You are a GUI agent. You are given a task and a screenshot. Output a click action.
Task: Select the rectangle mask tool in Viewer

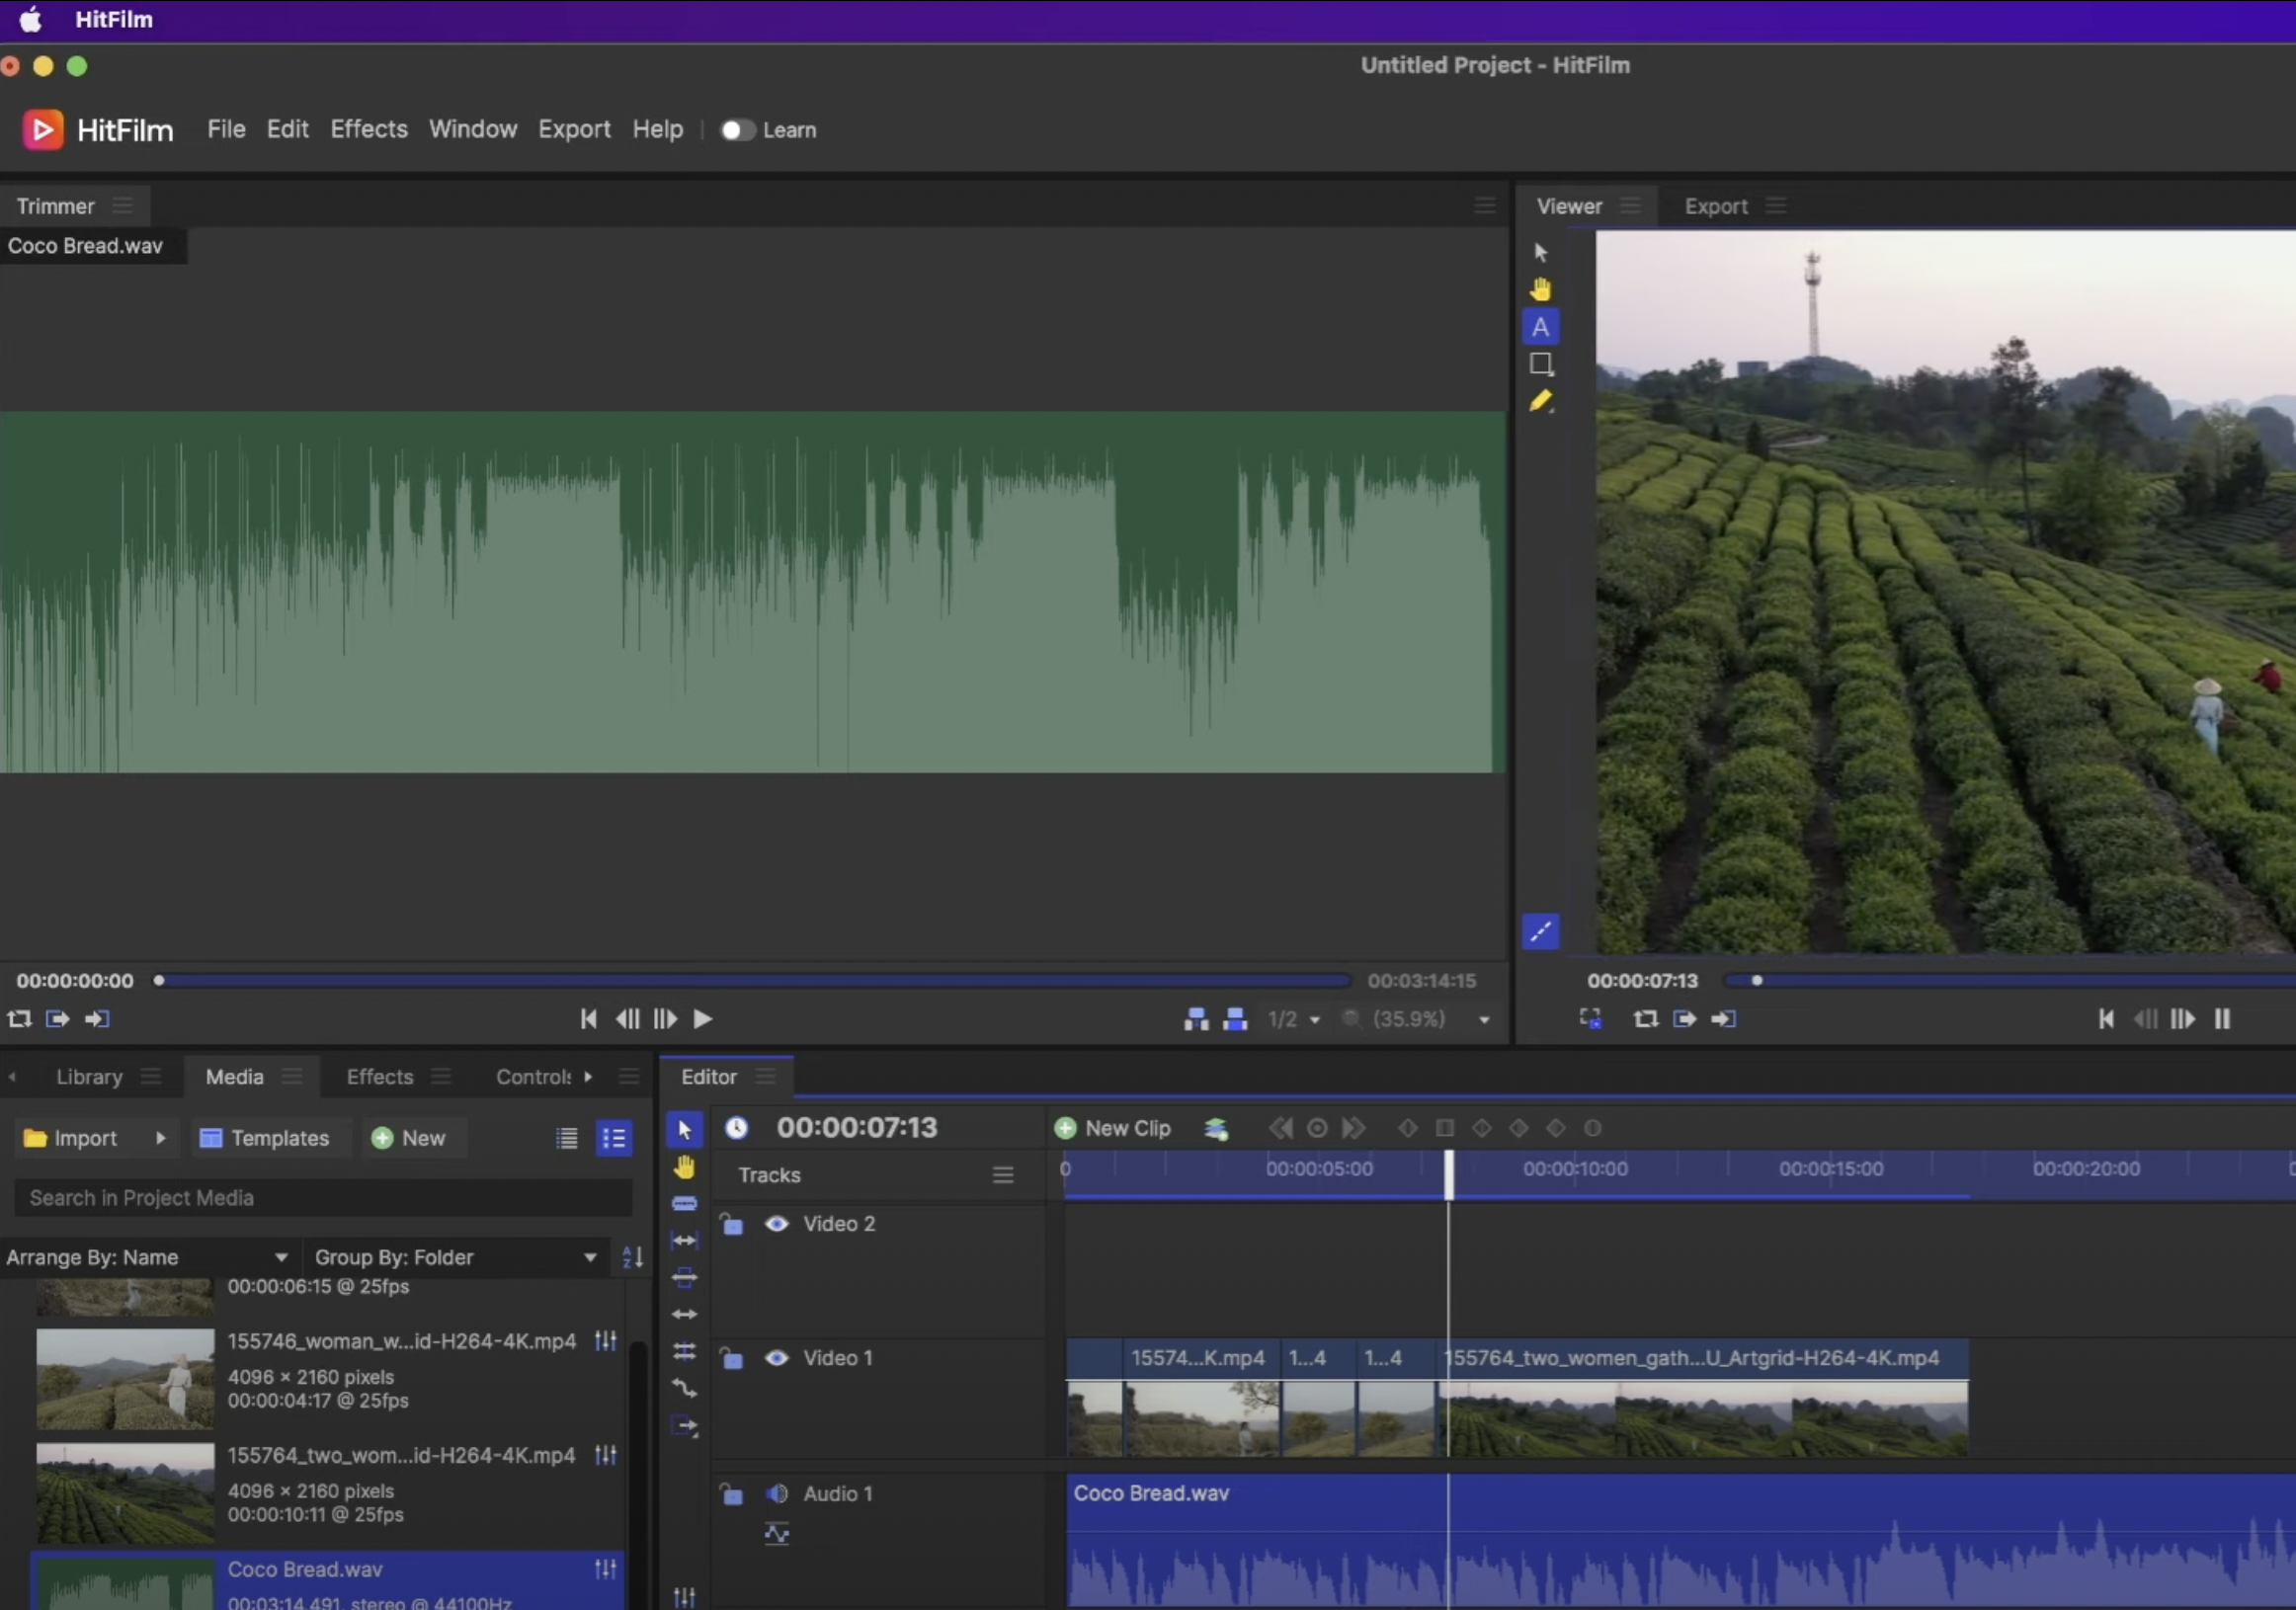coord(1540,364)
